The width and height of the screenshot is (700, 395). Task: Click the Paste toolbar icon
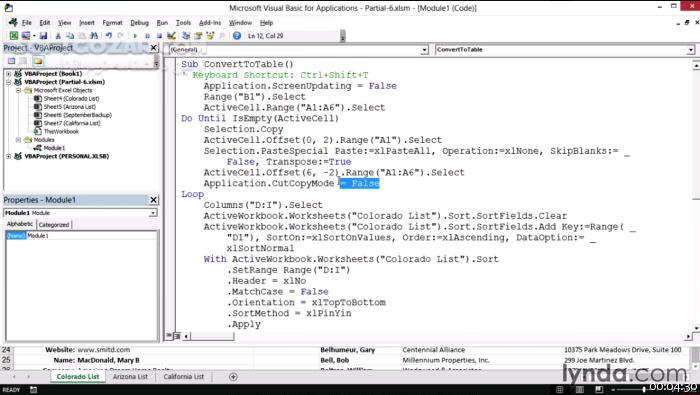82,36
